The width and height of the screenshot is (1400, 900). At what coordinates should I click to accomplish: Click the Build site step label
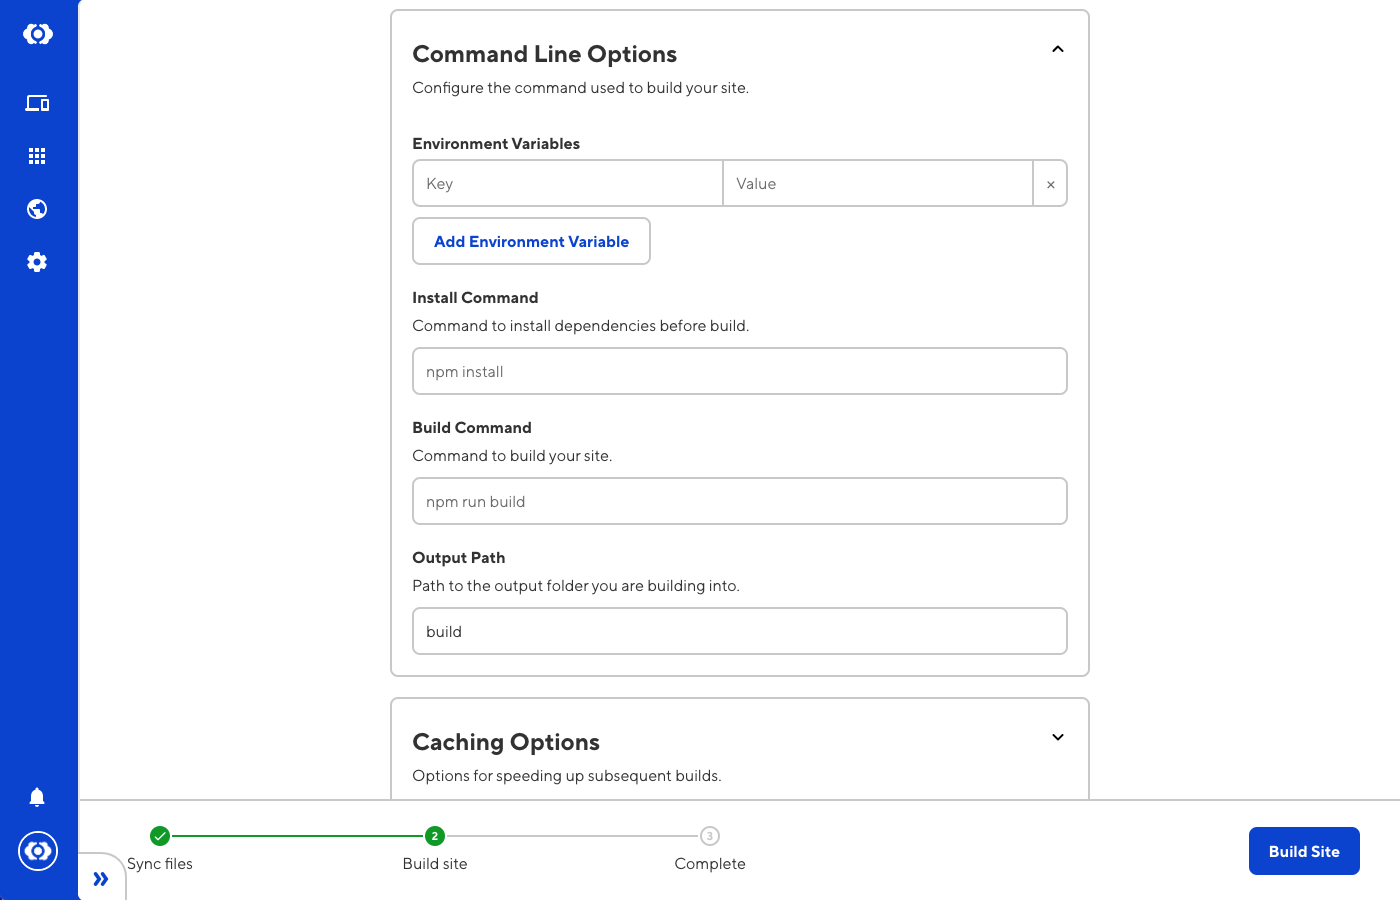pos(435,864)
